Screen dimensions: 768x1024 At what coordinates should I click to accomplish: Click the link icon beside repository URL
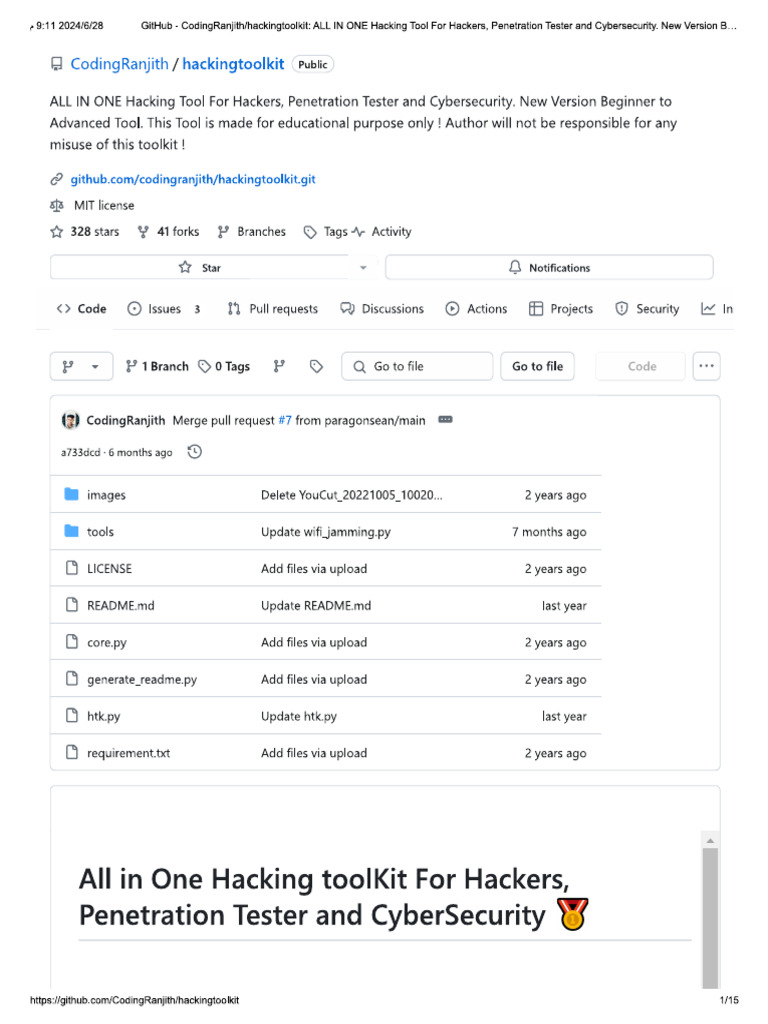click(57, 180)
